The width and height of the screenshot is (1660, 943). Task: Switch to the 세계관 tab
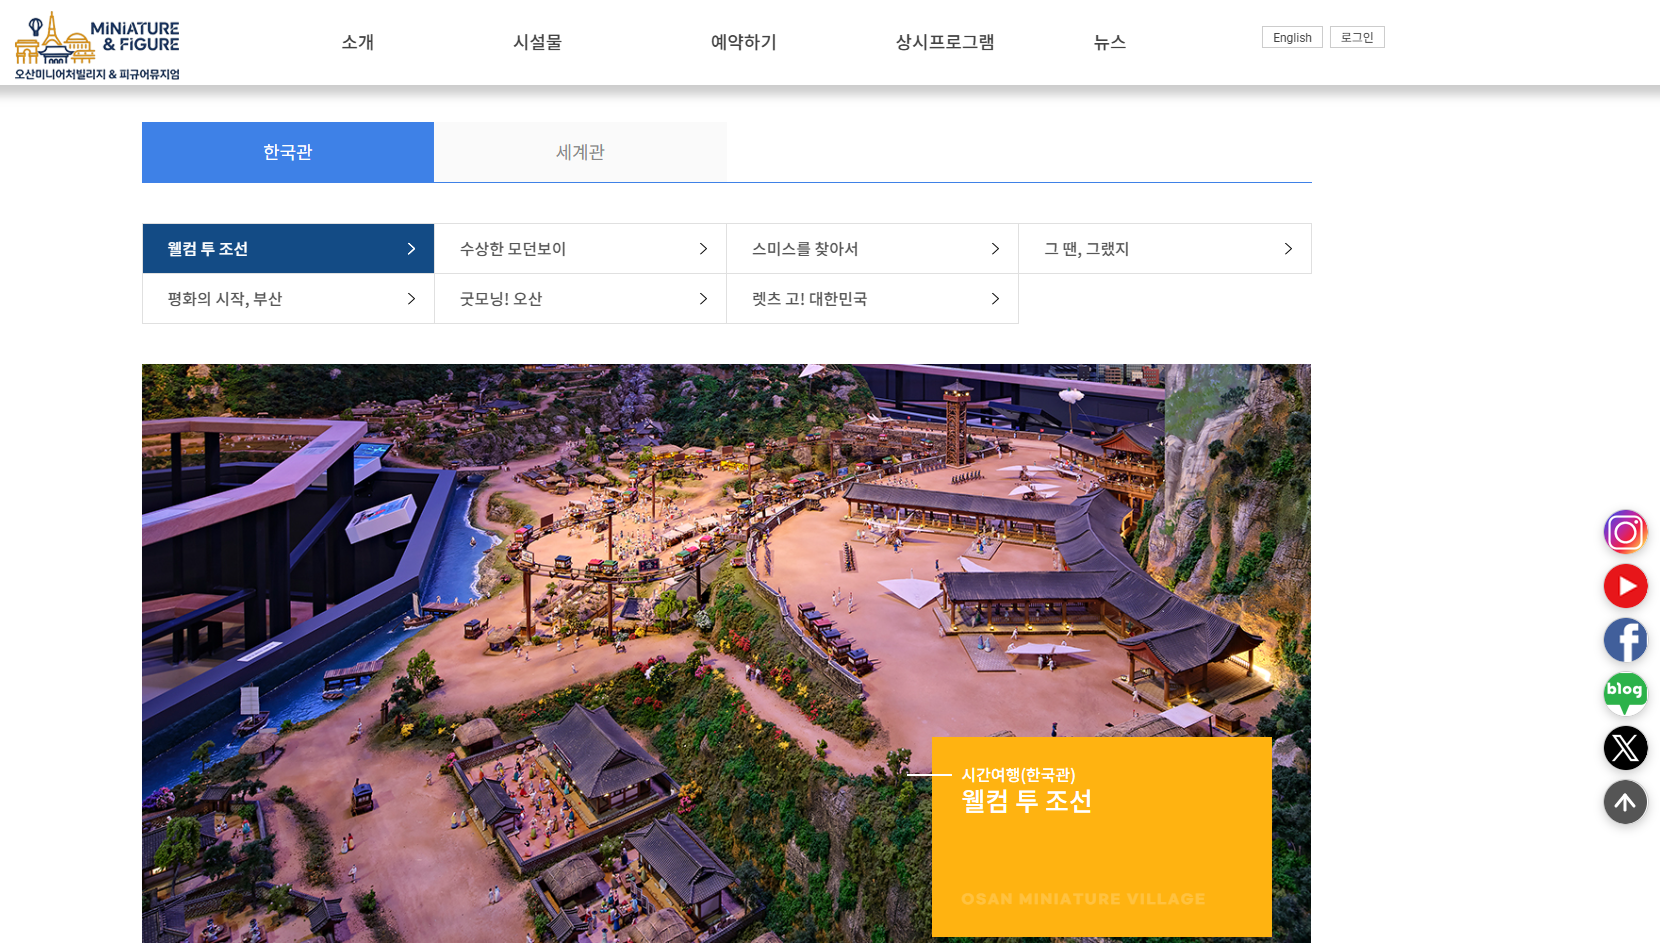(x=580, y=152)
